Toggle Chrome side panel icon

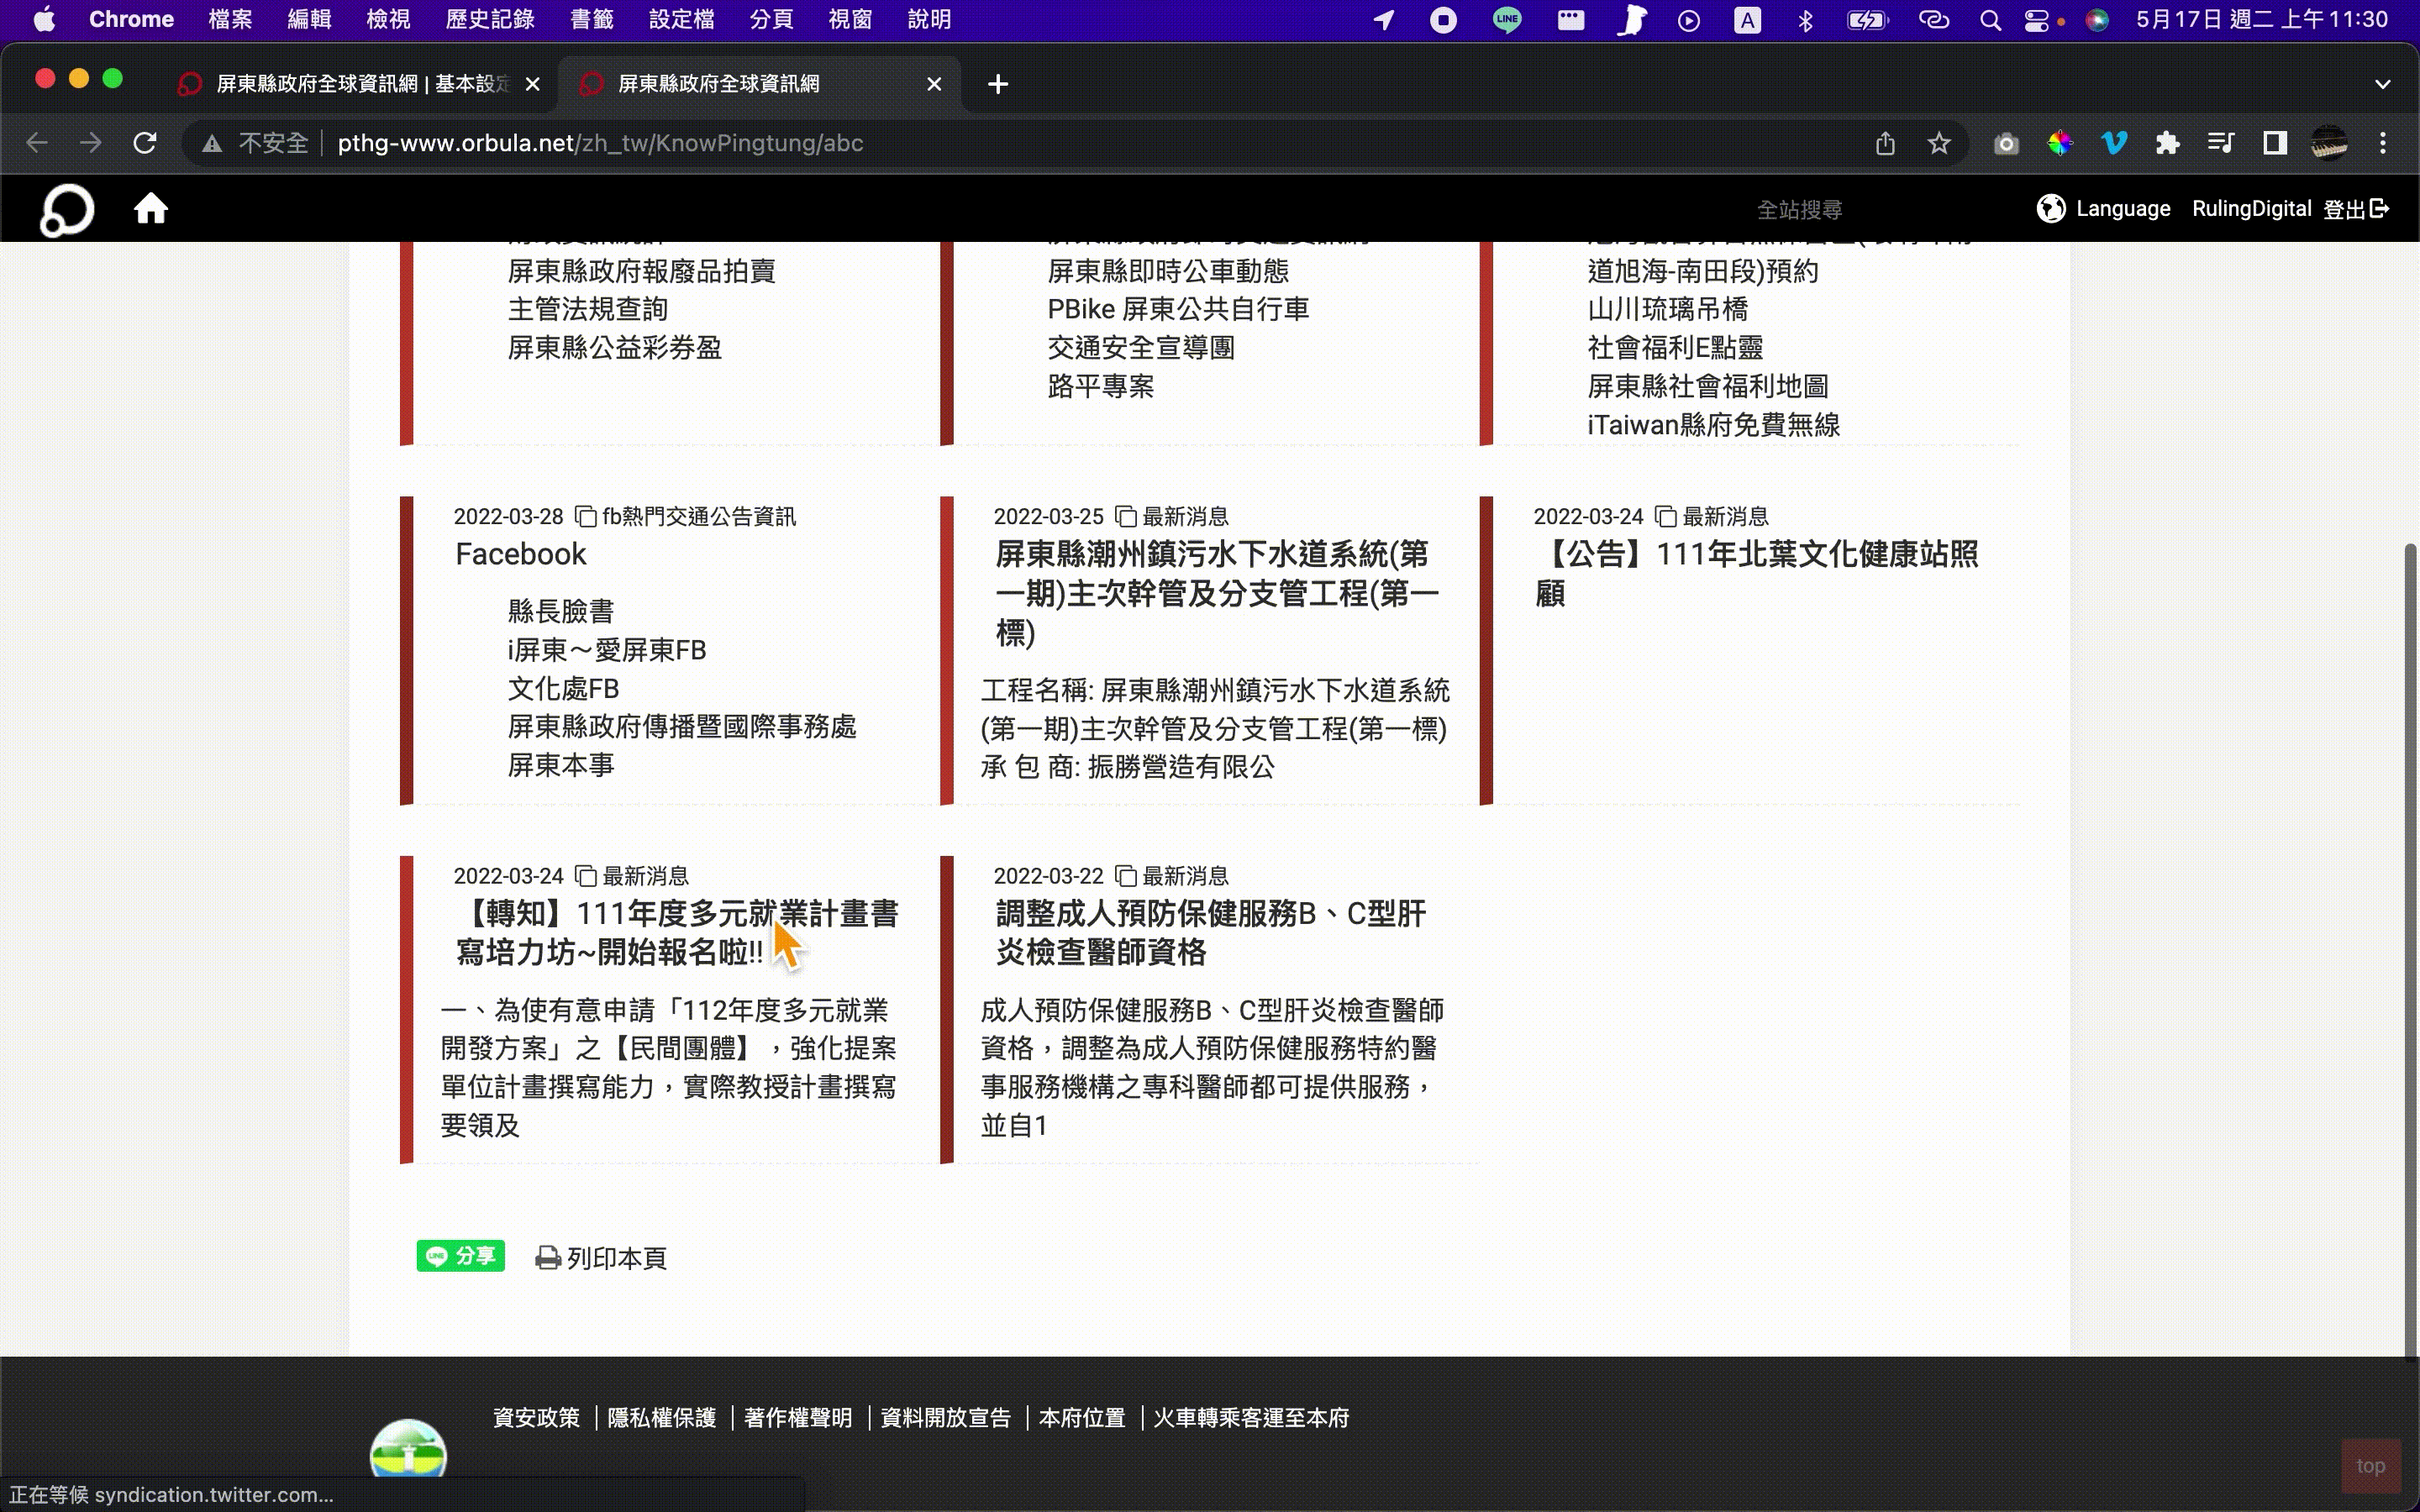click(2275, 143)
